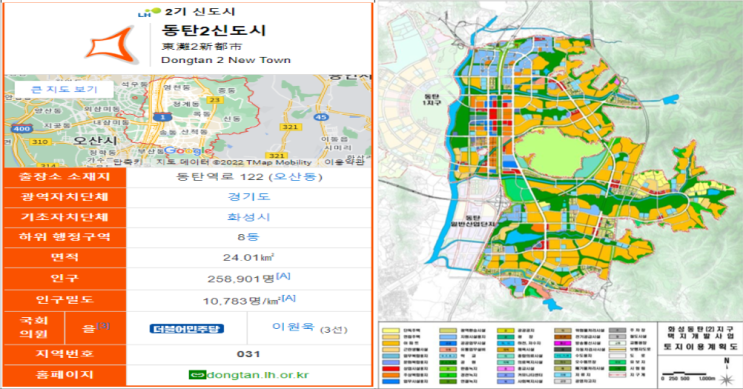743x389 pixels.
Task: Click the route 400 shield on the map
Action: click(x=22, y=128)
